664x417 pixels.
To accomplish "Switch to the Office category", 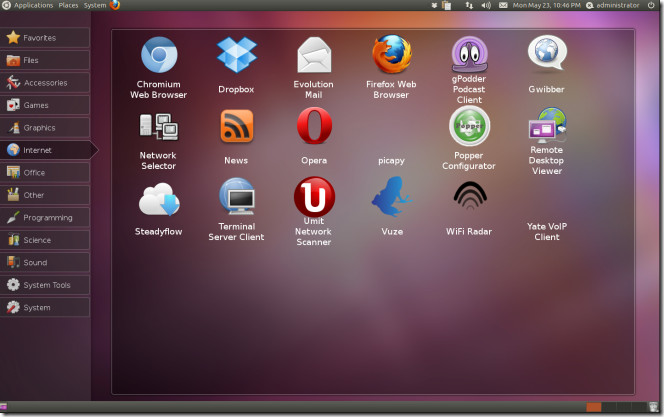I will click(45, 172).
